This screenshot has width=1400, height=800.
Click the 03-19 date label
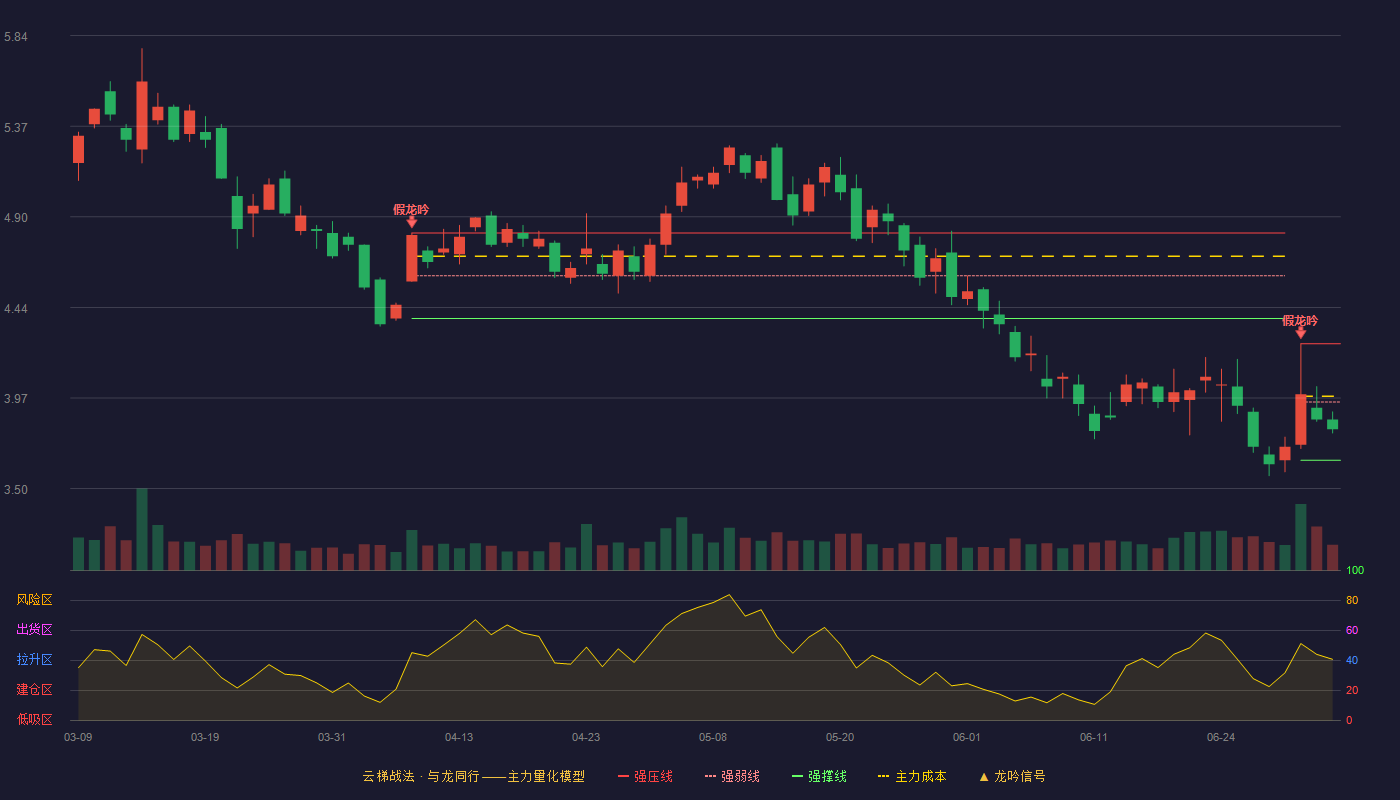[x=205, y=737]
